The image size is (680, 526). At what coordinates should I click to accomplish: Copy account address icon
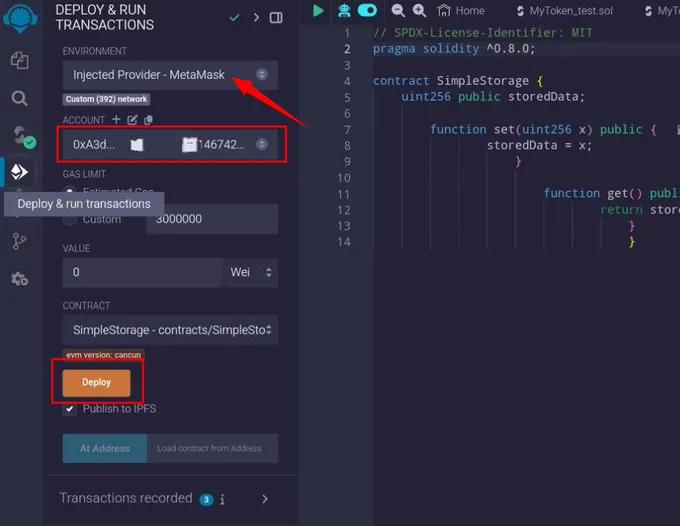[148, 120]
